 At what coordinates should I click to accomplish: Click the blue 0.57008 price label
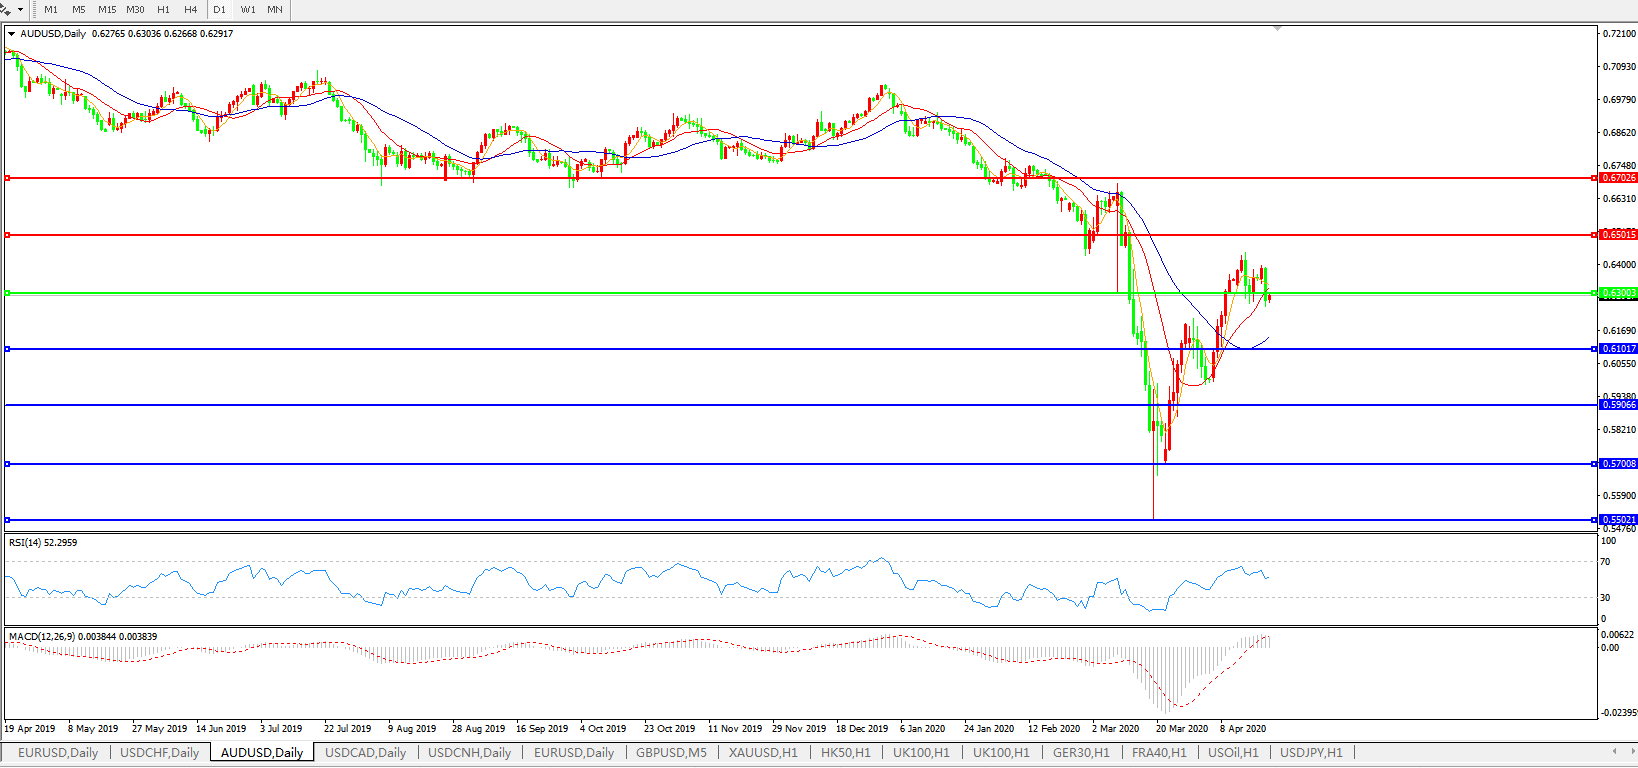tap(1618, 464)
